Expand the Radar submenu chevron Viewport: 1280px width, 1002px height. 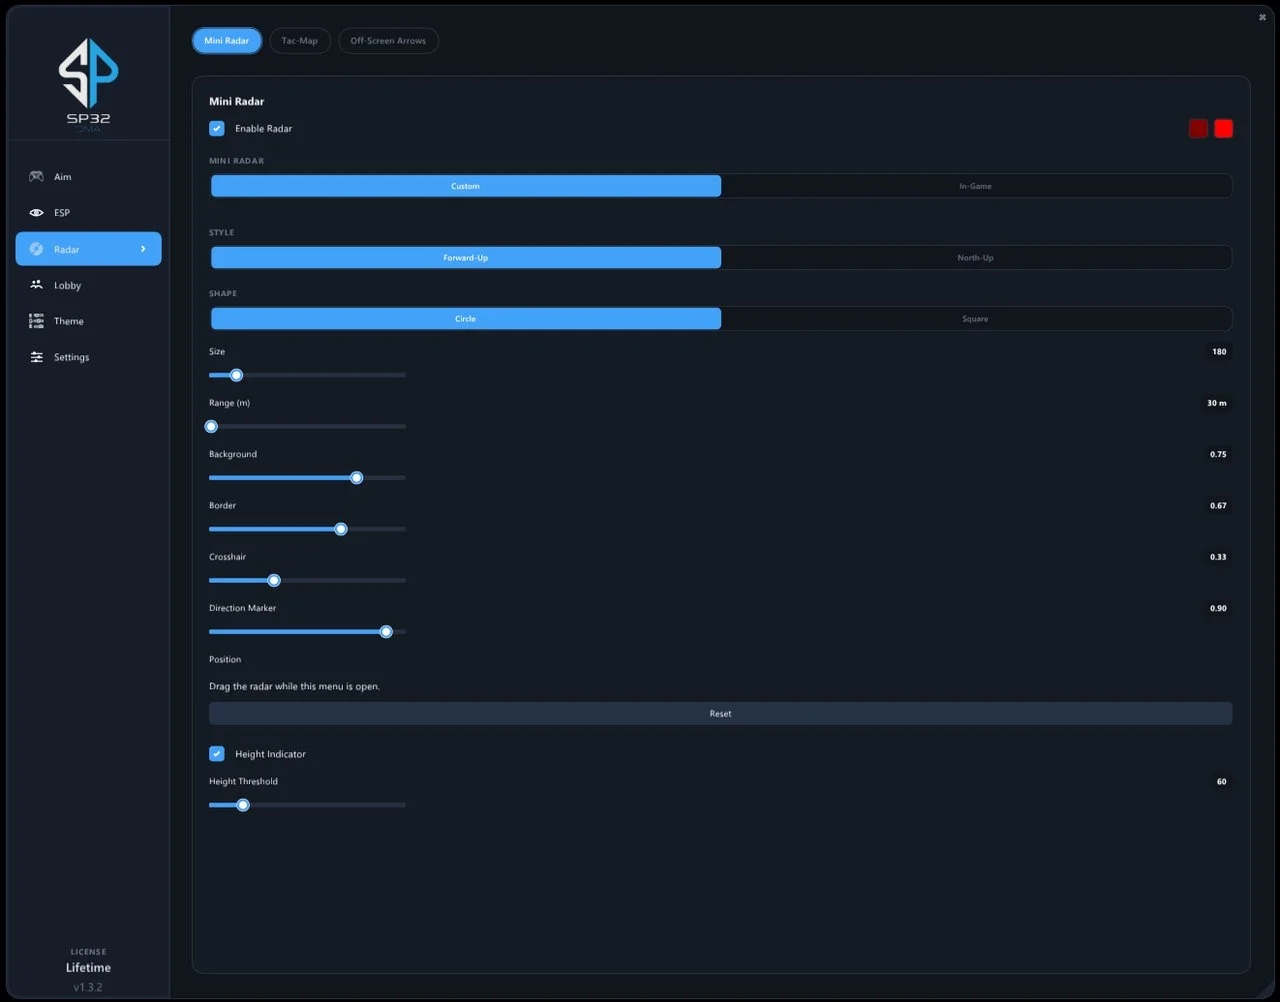[143, 249]
